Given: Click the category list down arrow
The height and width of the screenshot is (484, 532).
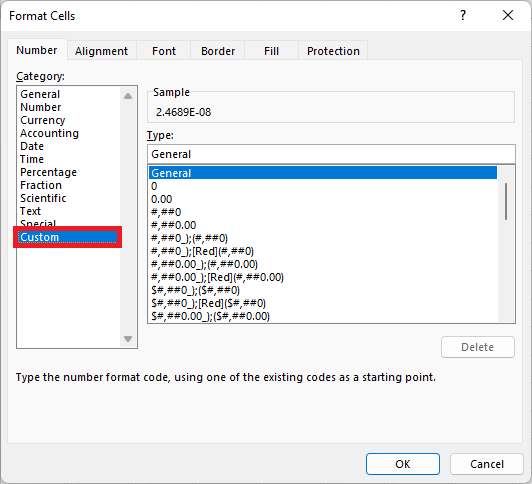Looking at the screenshot, I should click(x=128, y=339).
